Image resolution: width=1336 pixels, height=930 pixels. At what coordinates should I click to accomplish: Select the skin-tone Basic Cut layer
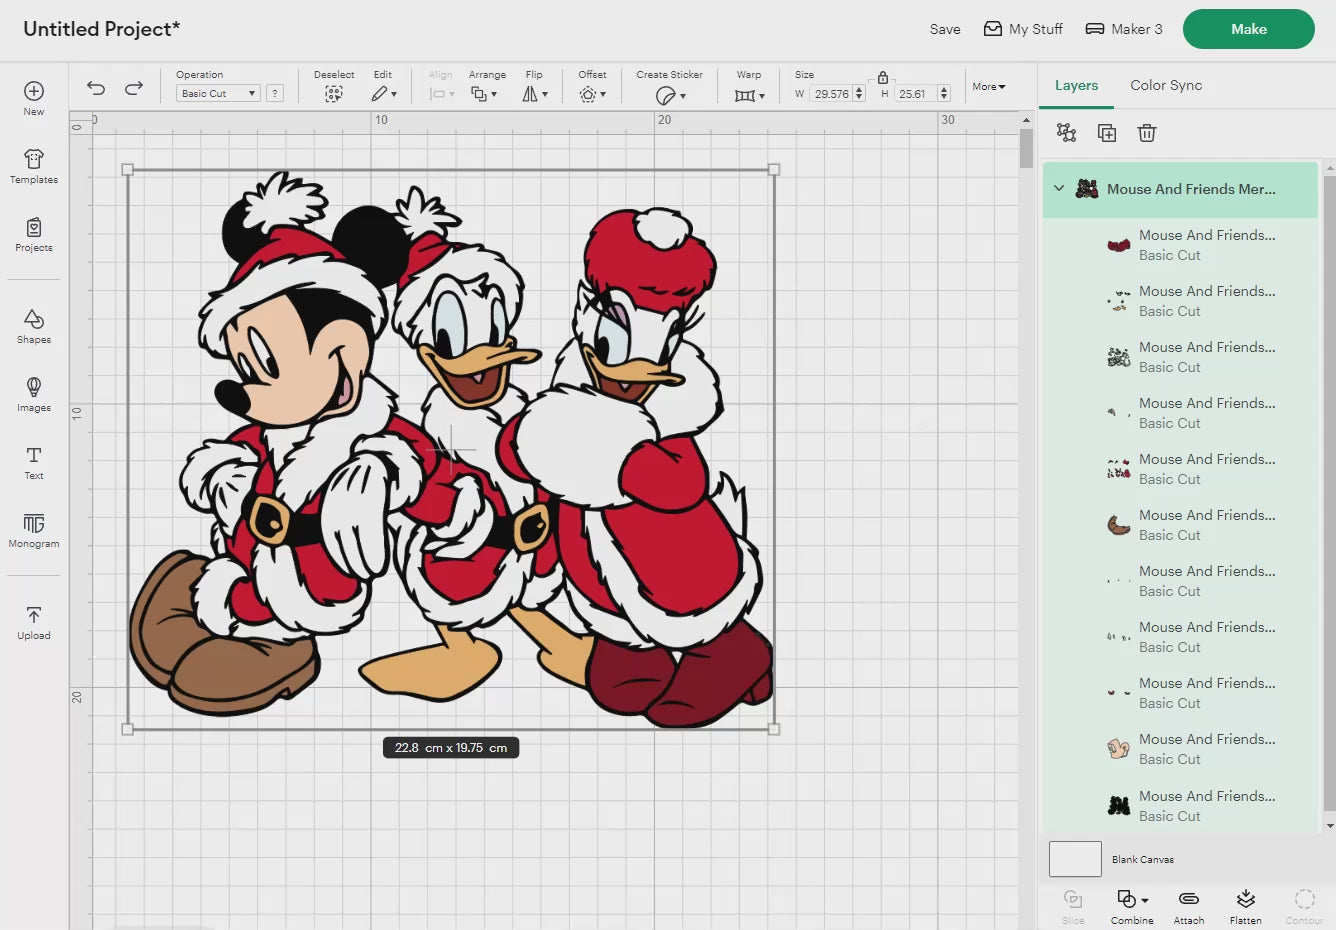(x=1180, y=749)
